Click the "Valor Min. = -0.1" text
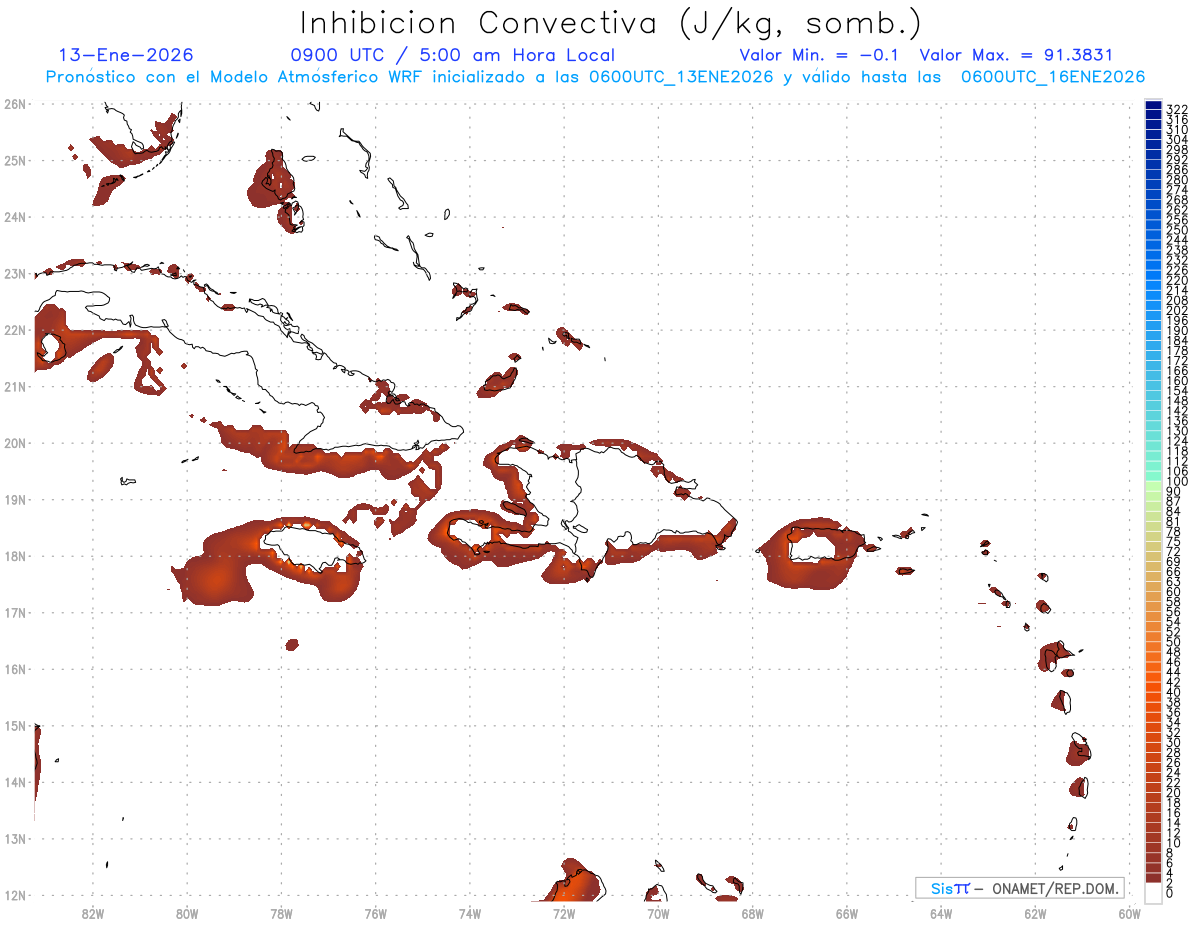1200x927 pixels. (x=821, y=55)
